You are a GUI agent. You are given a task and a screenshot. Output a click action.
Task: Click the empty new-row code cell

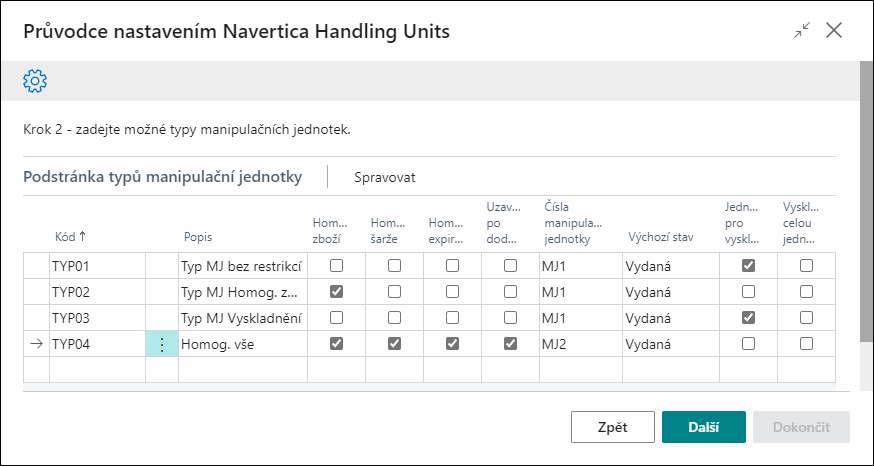[x=98, y=370]
